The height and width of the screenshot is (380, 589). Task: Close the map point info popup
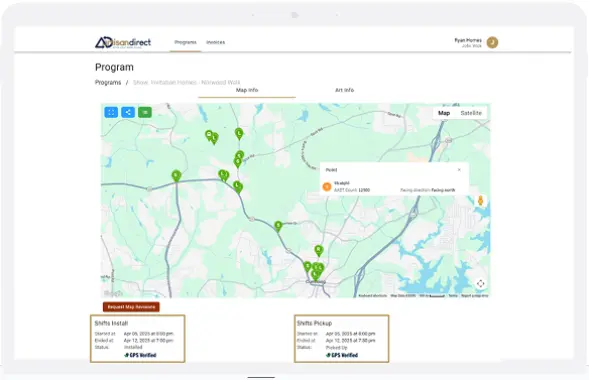459,170
